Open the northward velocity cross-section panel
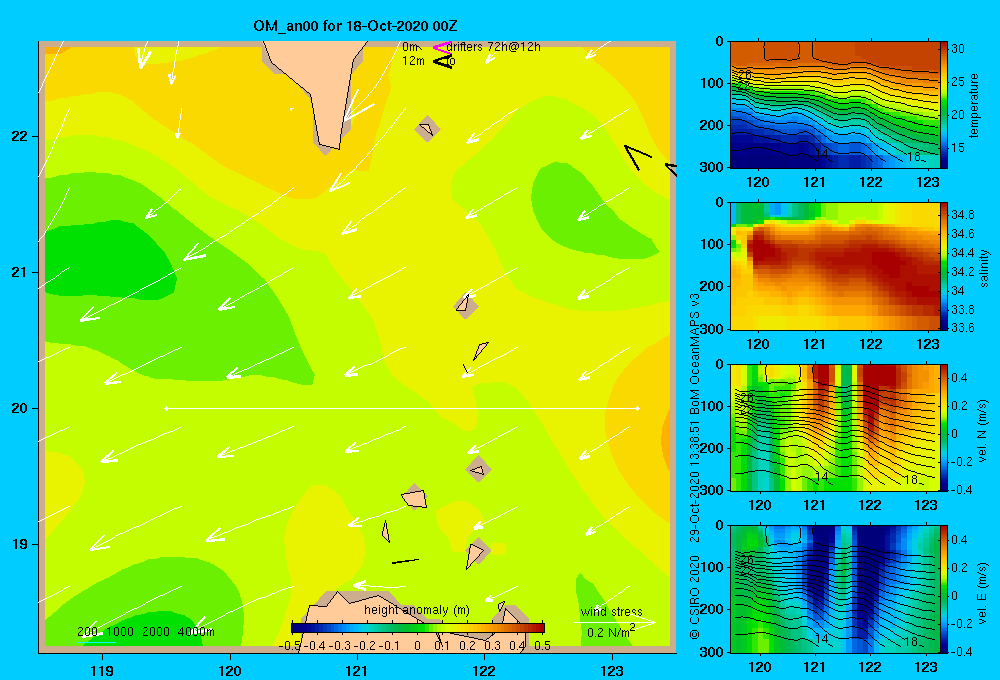 [834, 427]
